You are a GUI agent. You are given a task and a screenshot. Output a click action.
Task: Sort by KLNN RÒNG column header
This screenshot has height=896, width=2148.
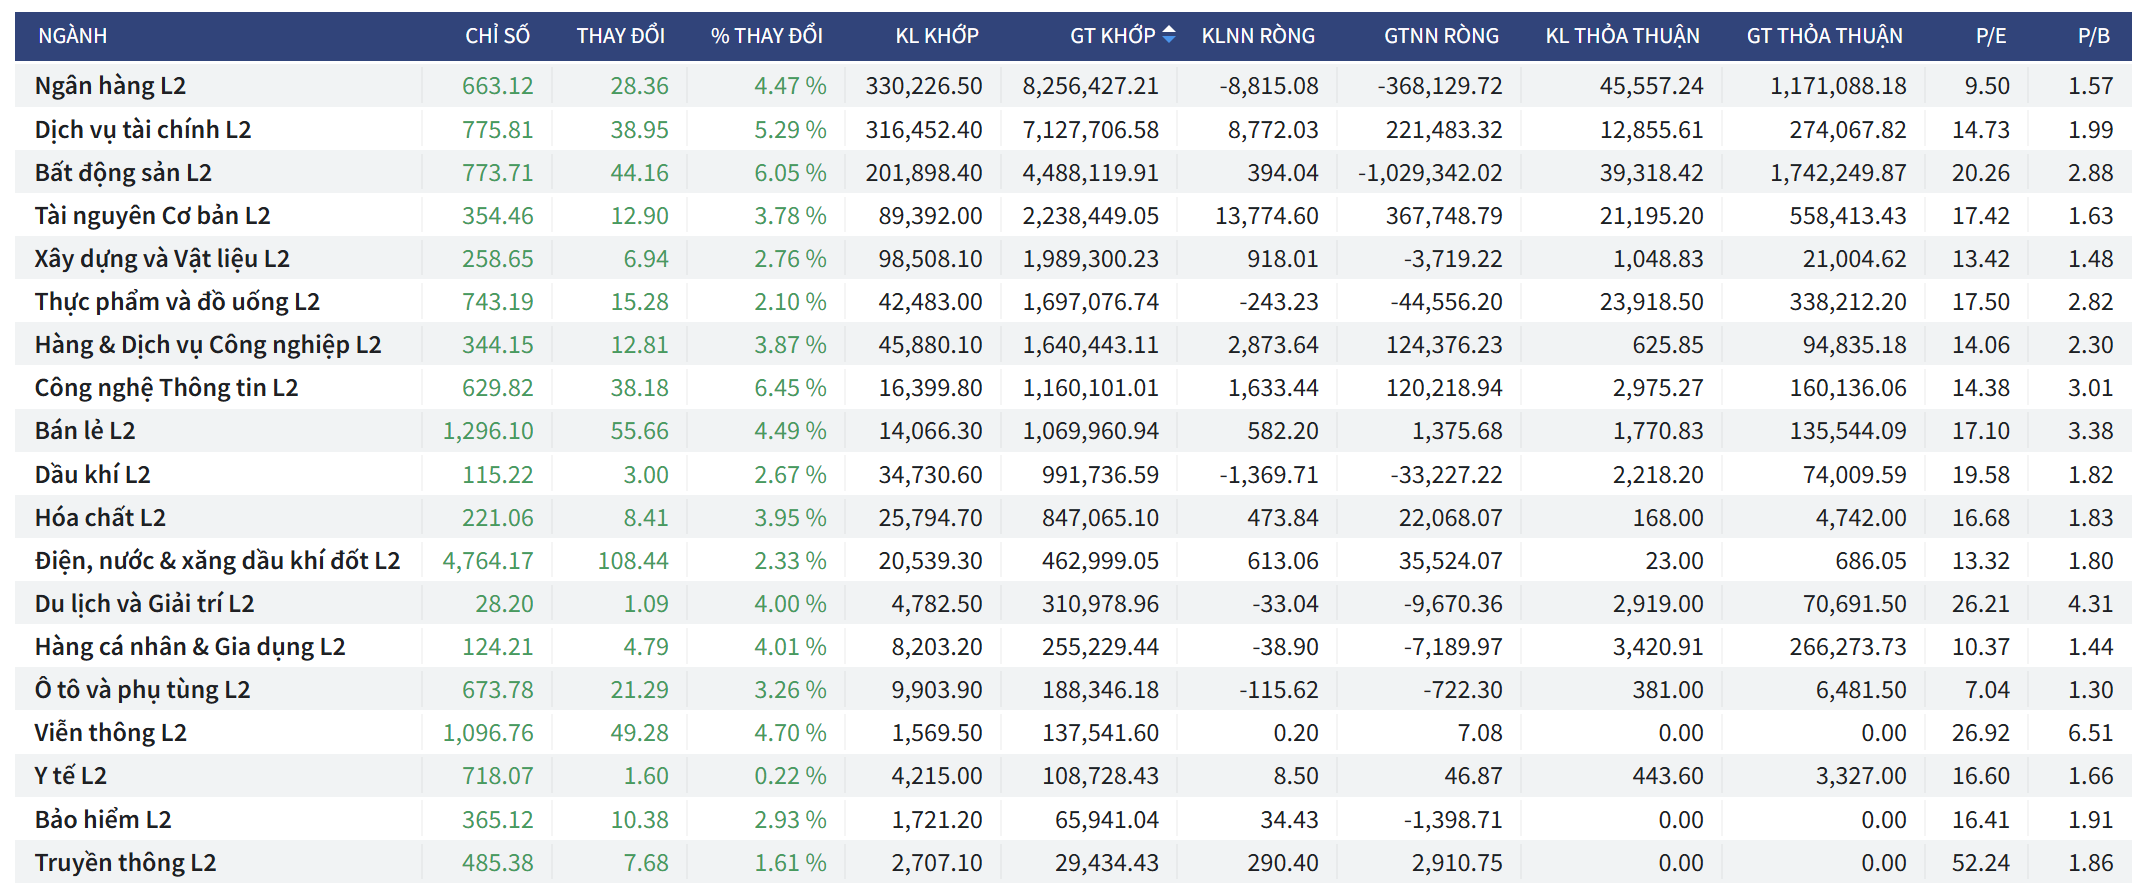[x=1257, y=36]
